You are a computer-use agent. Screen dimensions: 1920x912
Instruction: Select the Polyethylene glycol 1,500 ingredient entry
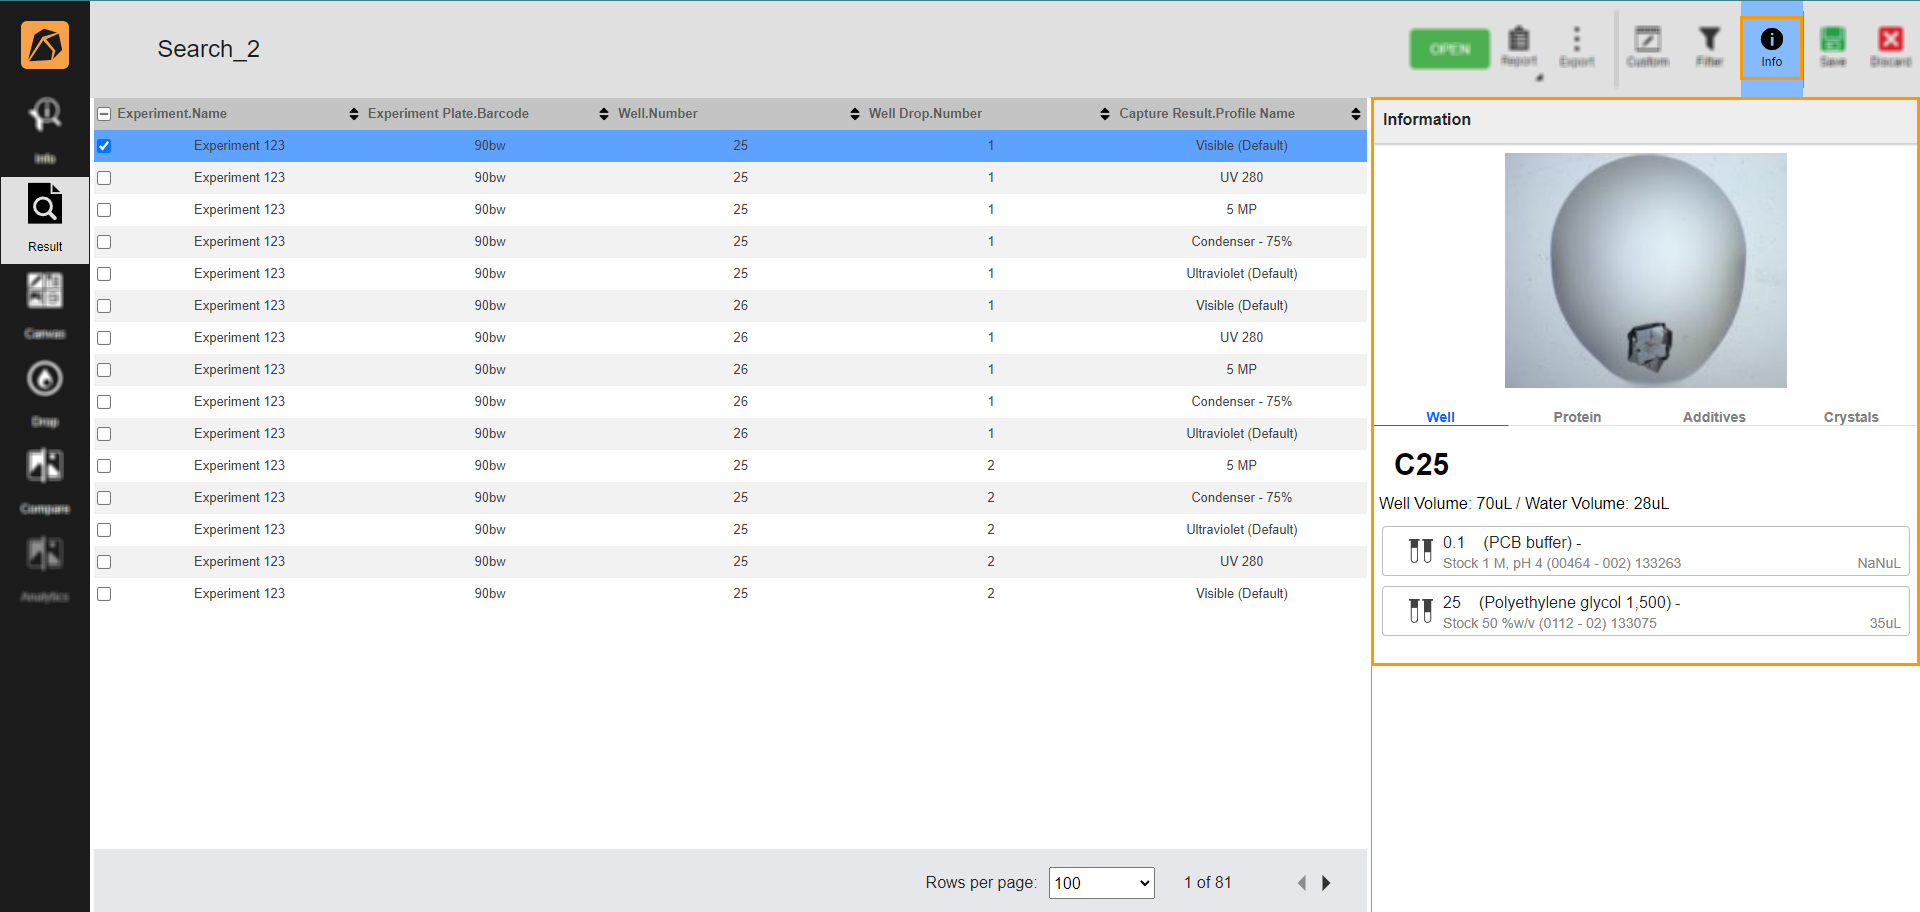coord(1646,611)
